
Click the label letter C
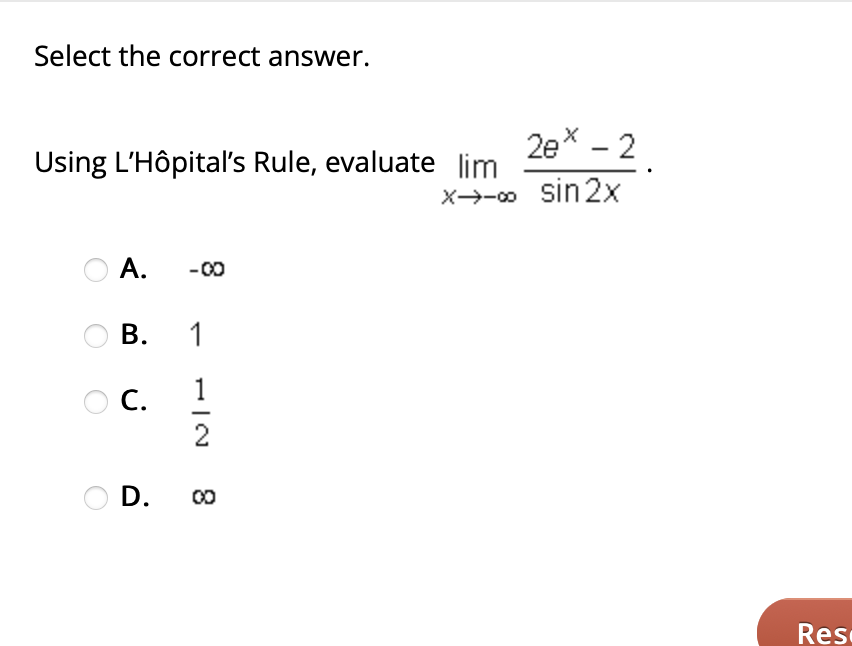133,401
